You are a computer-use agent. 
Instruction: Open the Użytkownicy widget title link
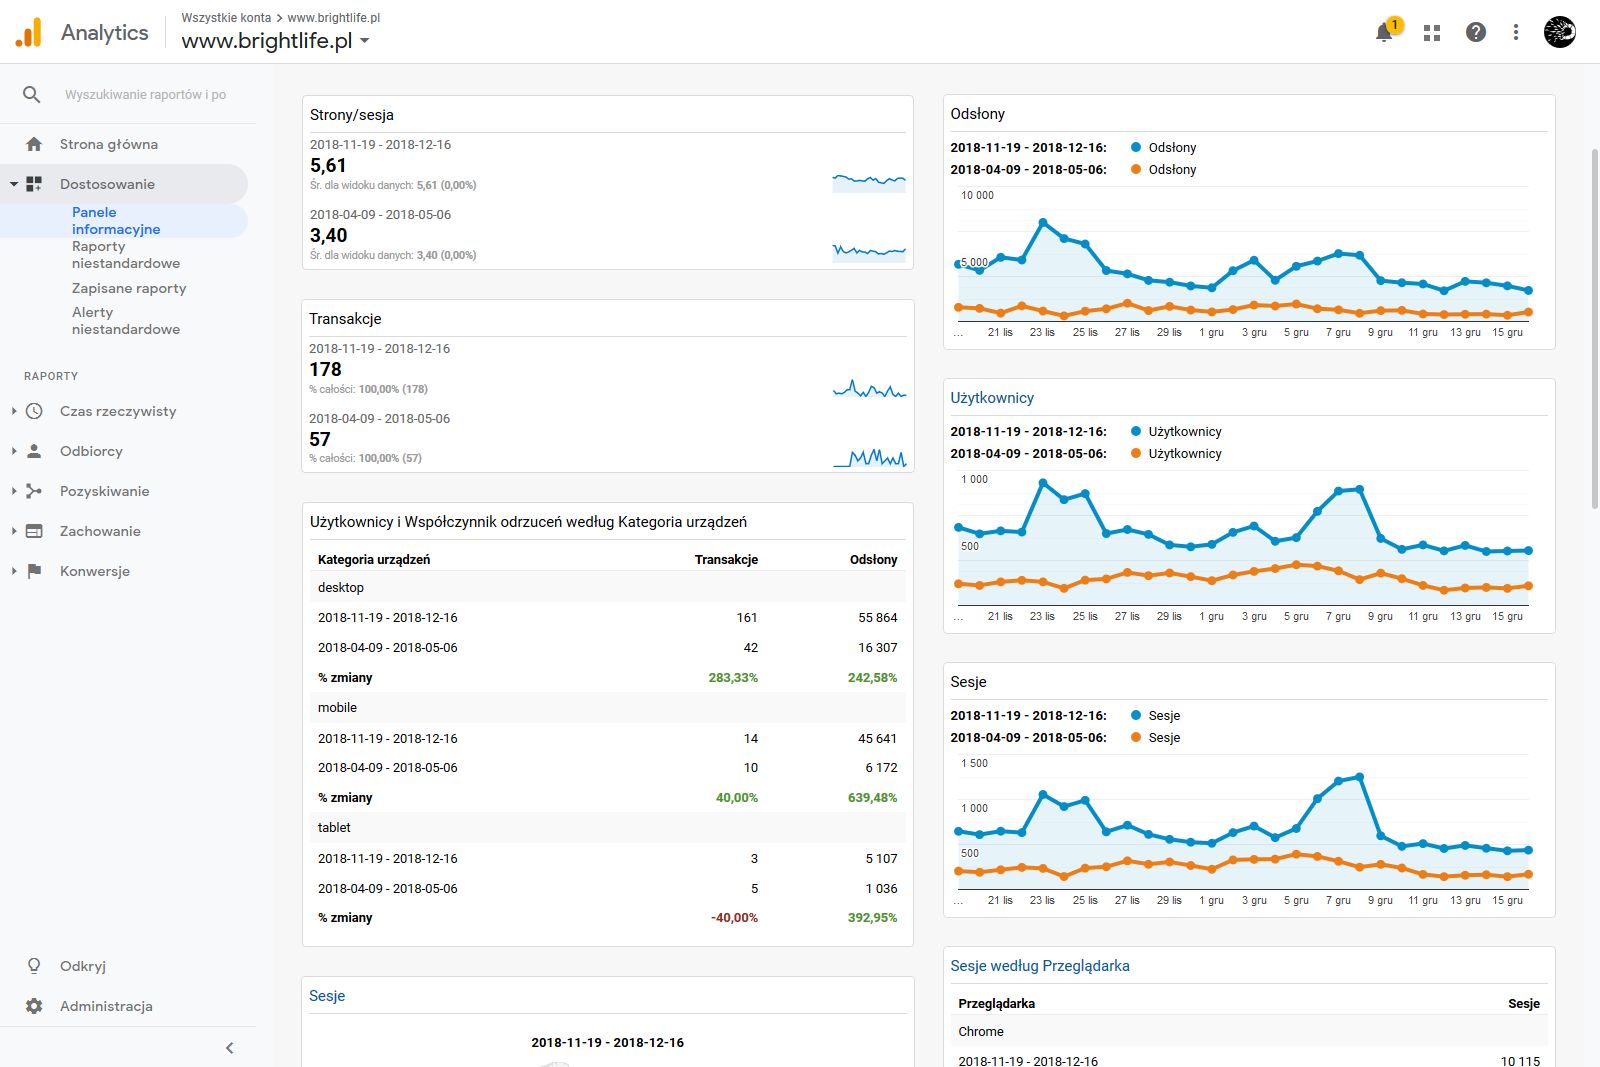pos(992,398)
